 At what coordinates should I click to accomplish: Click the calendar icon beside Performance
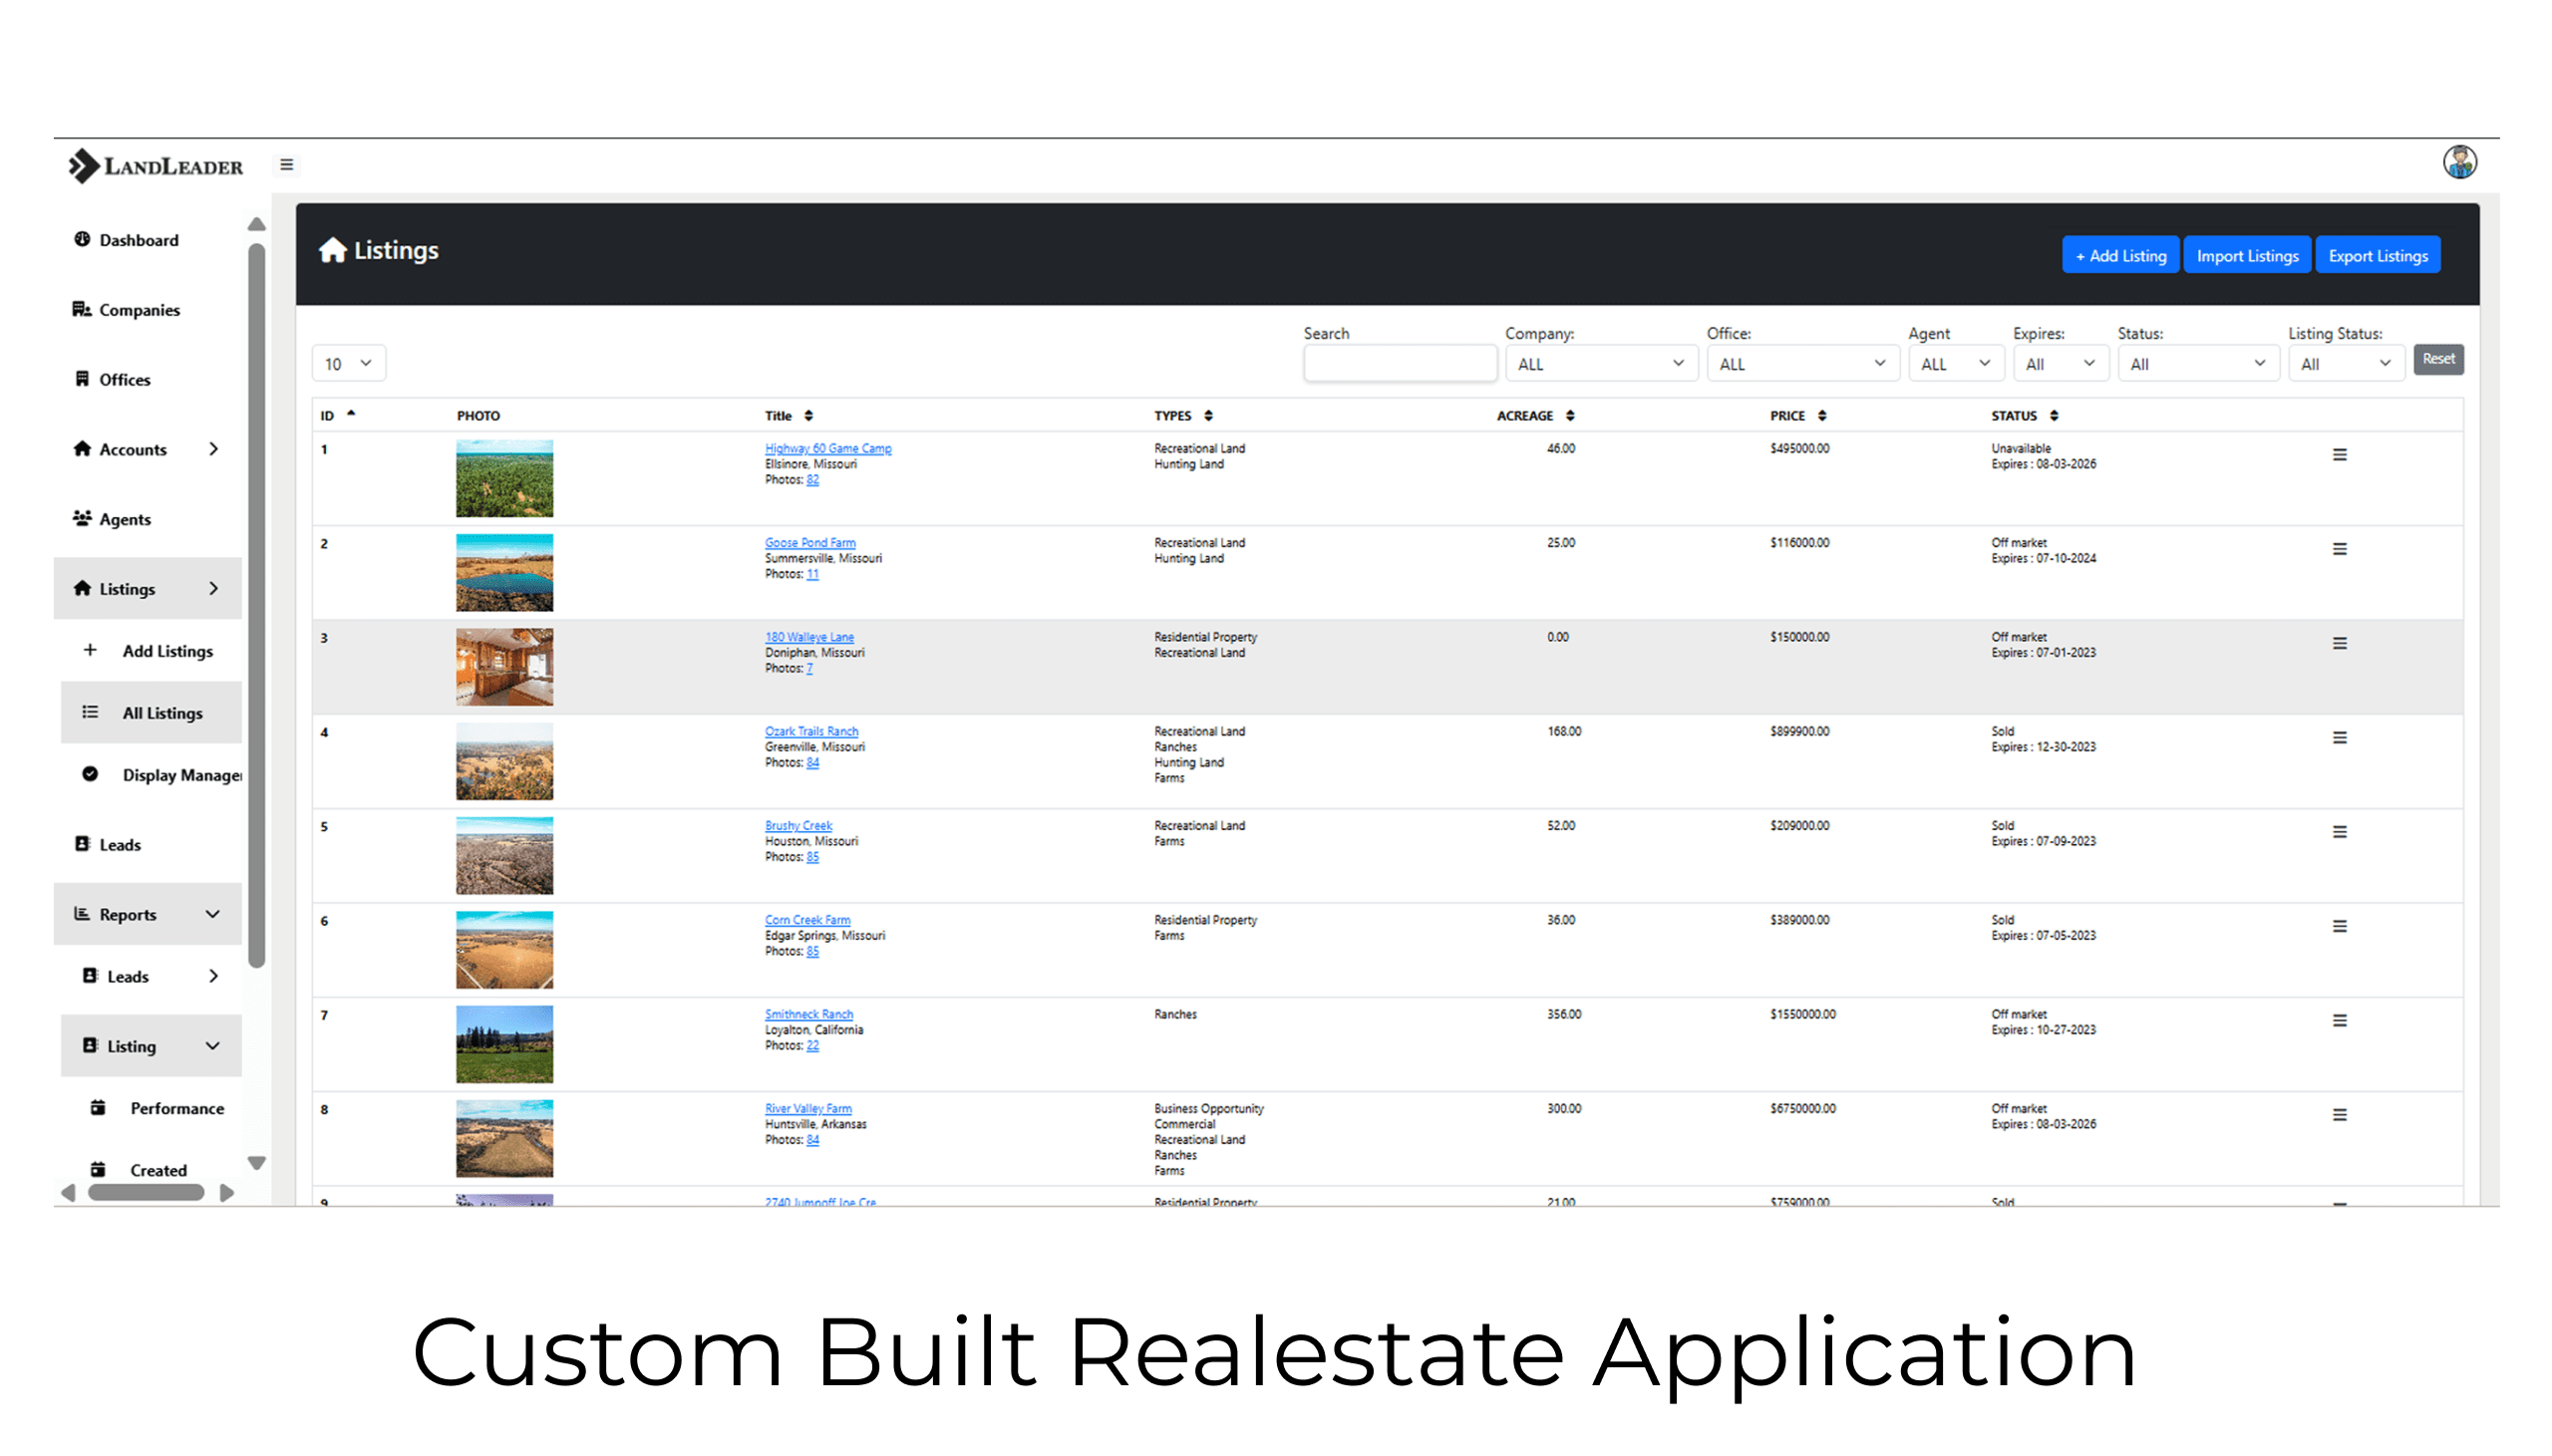click(98, 1107)
